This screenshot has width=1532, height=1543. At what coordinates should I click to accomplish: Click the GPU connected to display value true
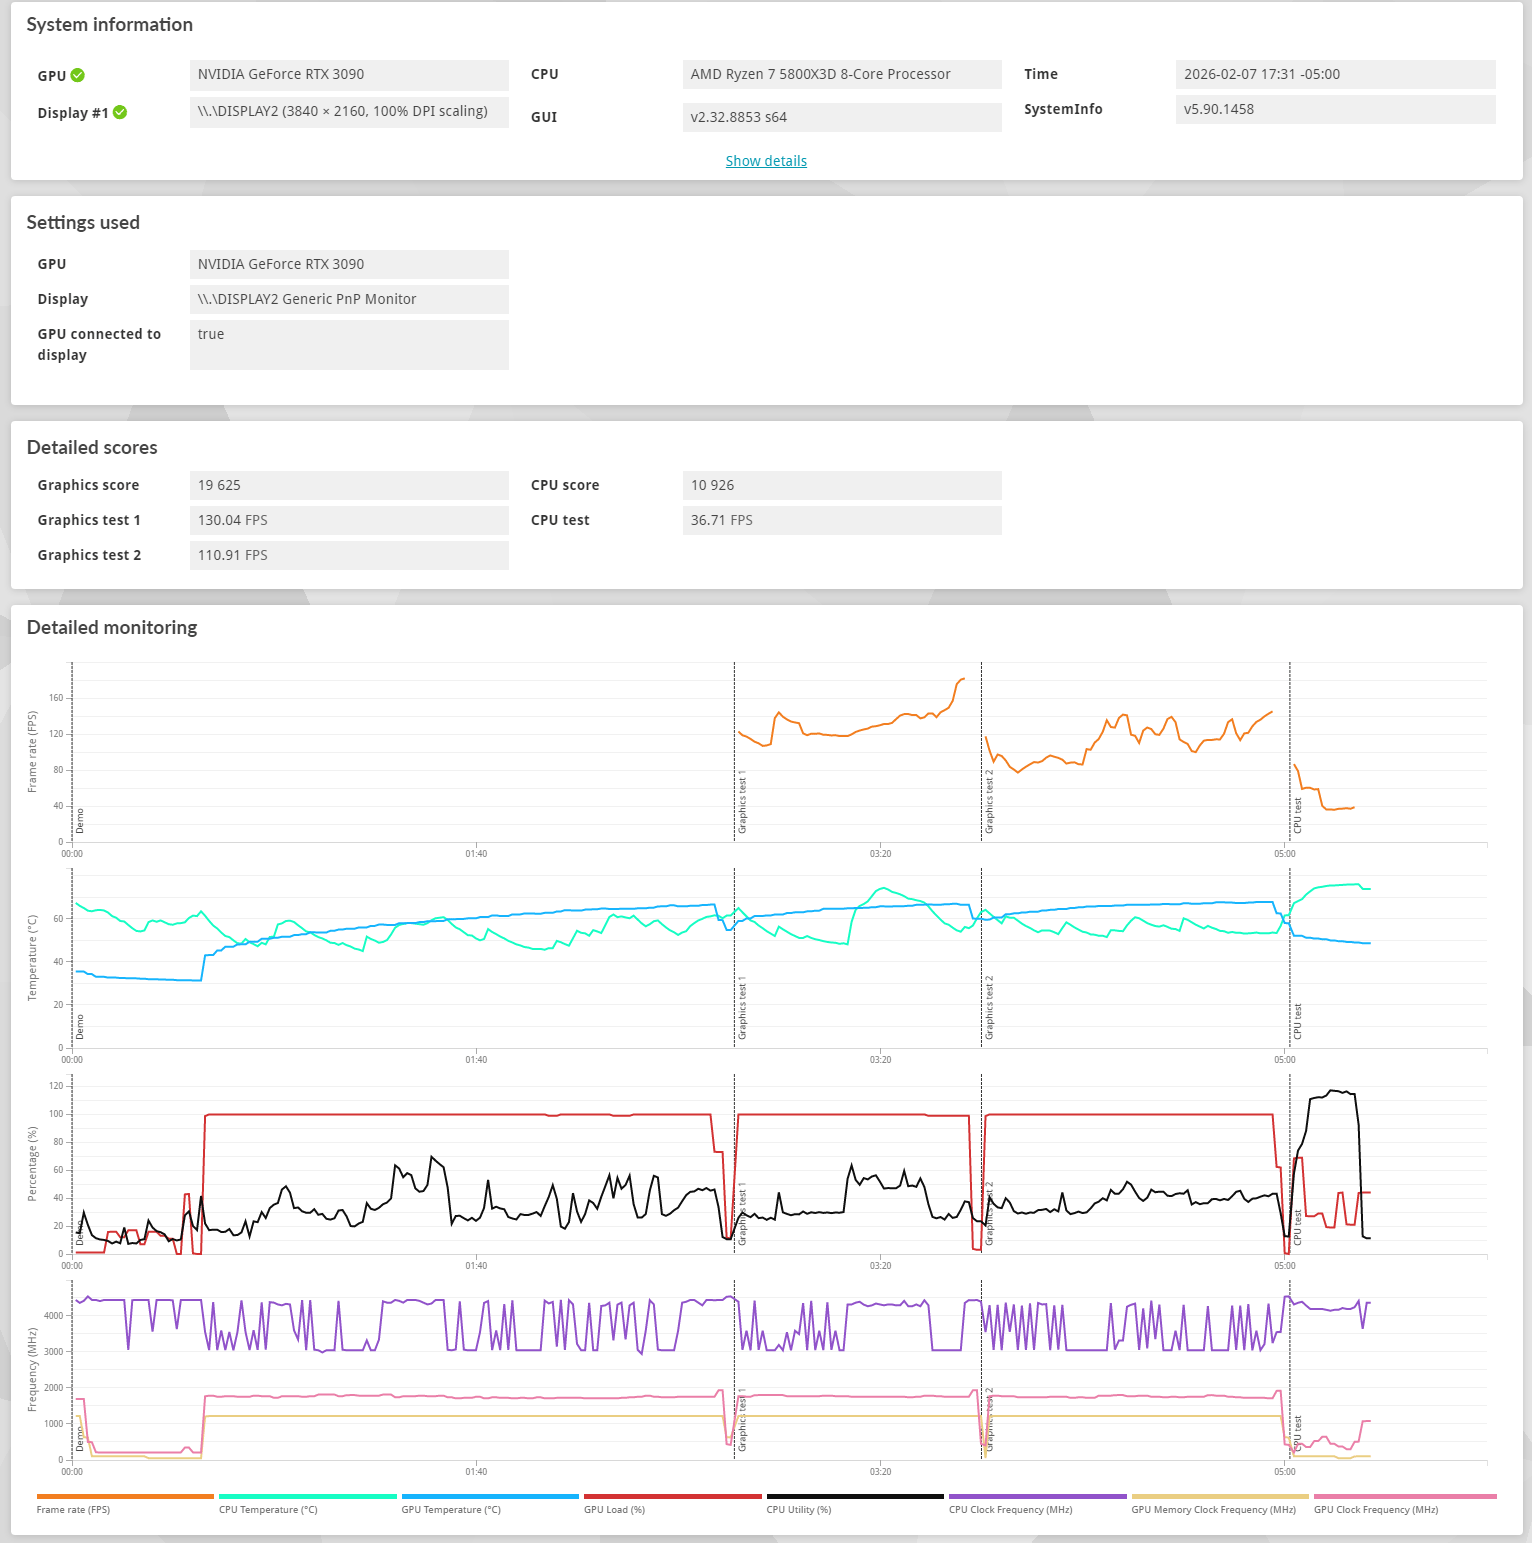[x=349, y=345]
